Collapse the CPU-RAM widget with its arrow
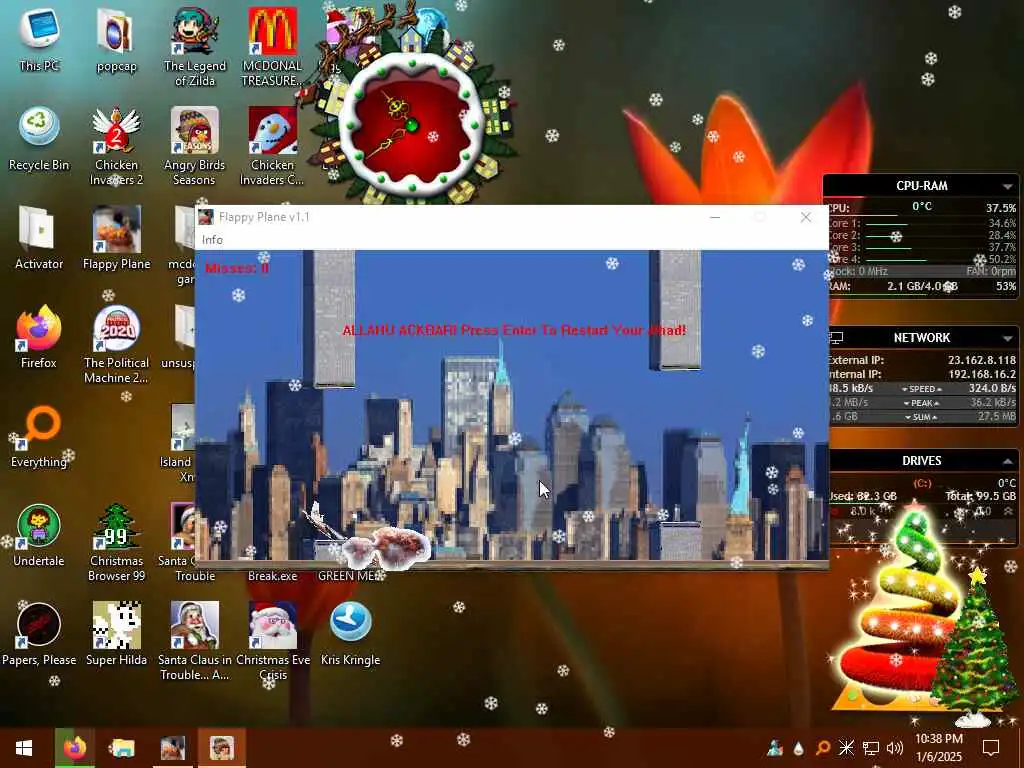 pyautogui.click(x=1008, y=186)
